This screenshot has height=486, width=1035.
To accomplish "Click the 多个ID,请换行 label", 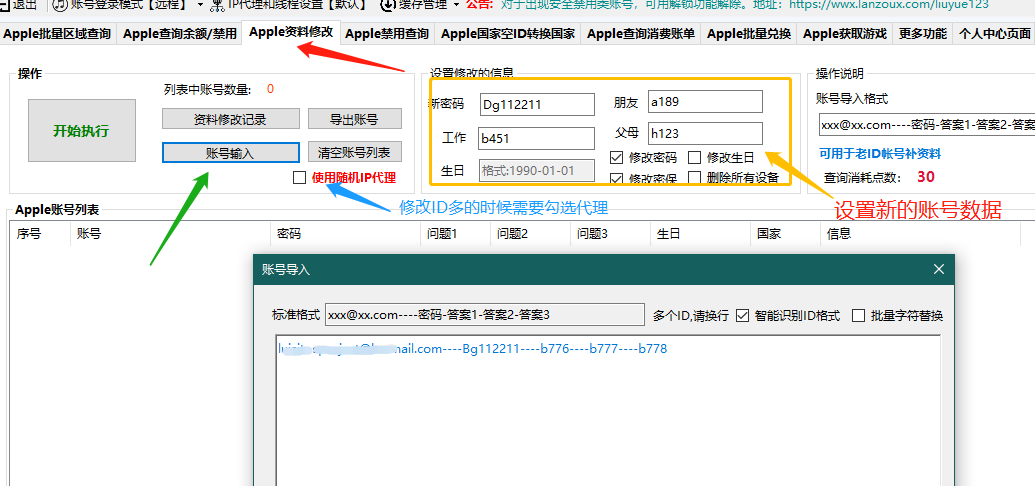I will [x=690, y=316].
